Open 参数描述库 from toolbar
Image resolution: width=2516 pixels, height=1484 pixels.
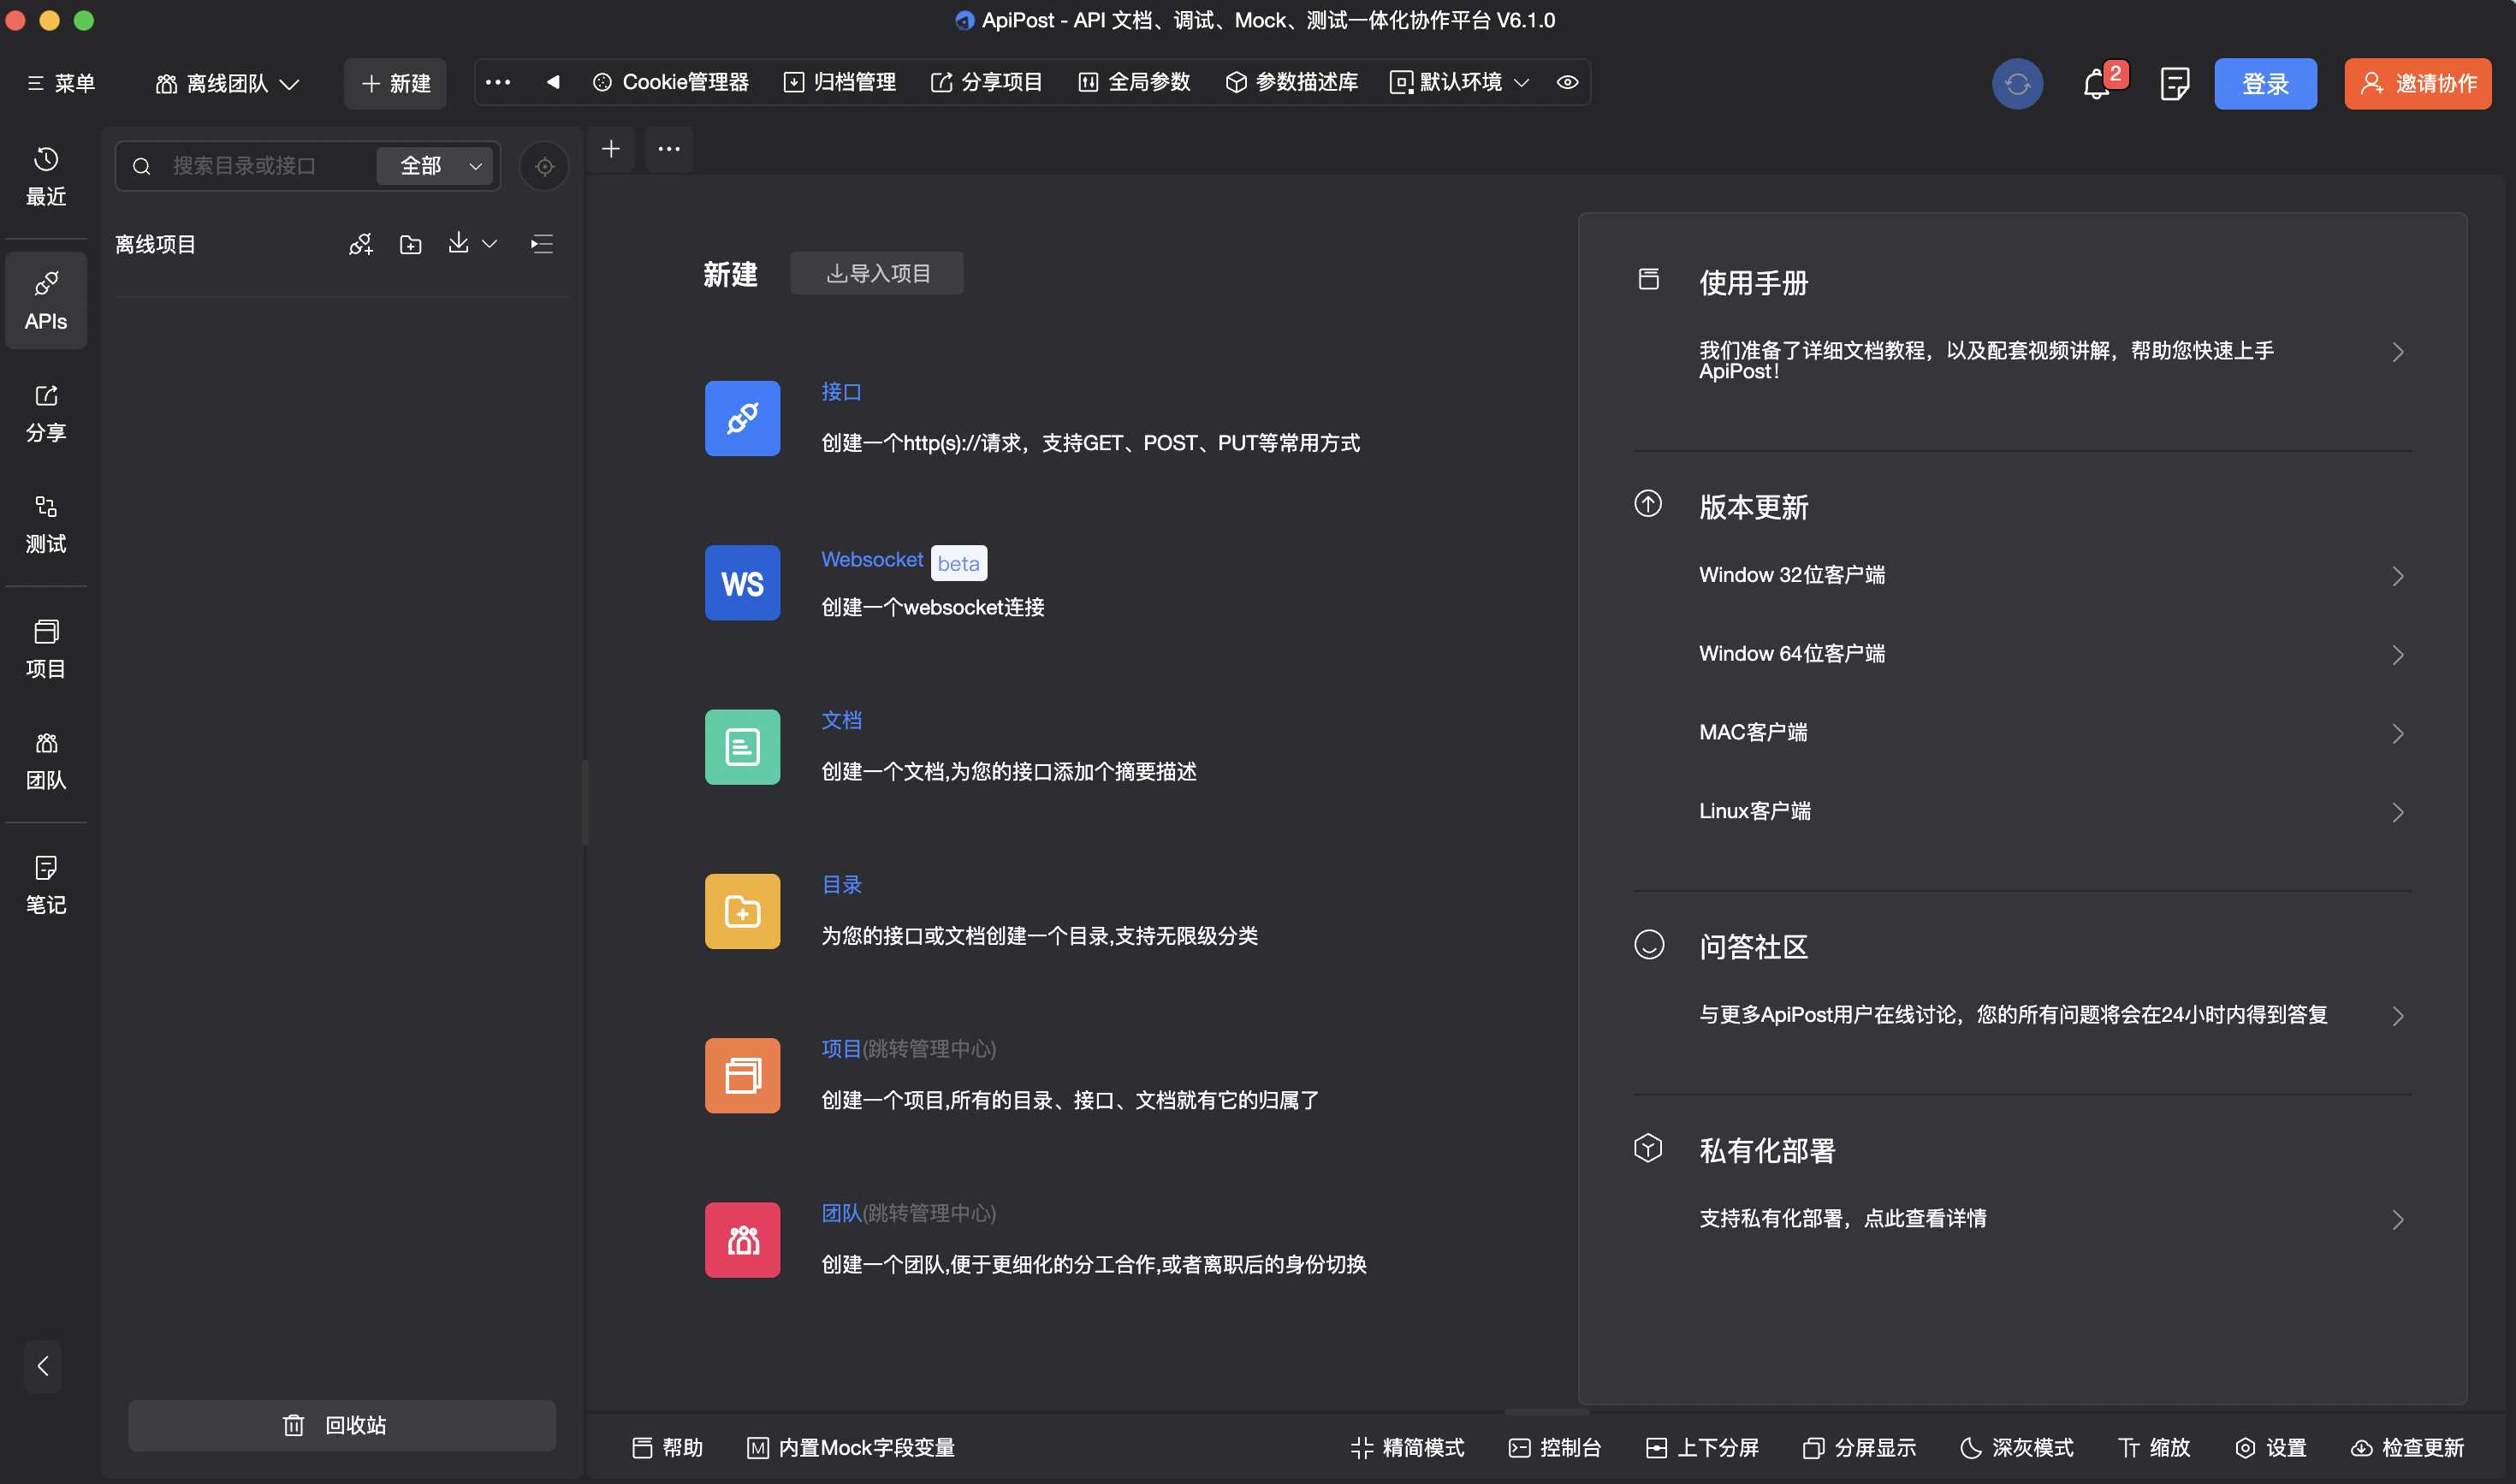[1291, 82]
